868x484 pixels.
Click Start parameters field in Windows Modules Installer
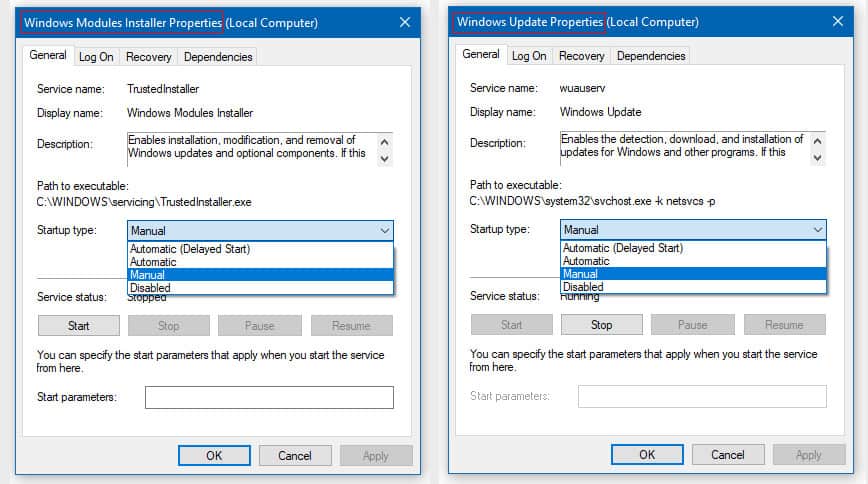pyautogui.click(x=269, y=397)
